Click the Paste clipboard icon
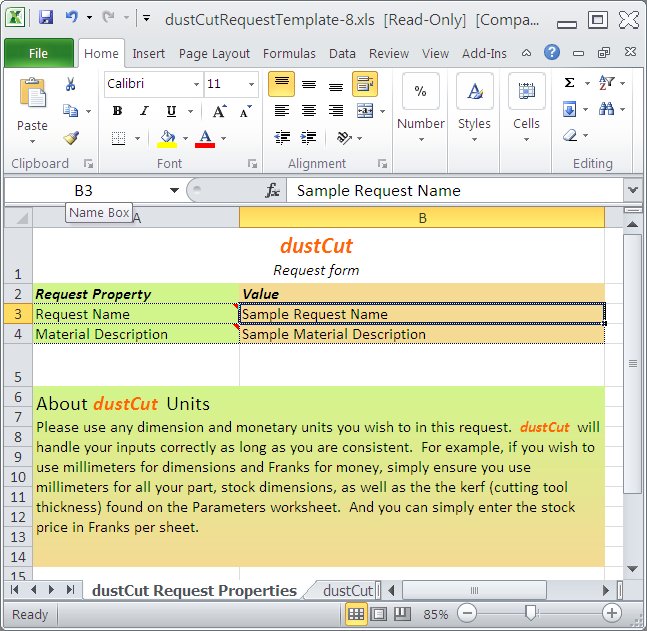Image resolution: width=647 pixels, height=631 pixels. click(x=32, y=93)
